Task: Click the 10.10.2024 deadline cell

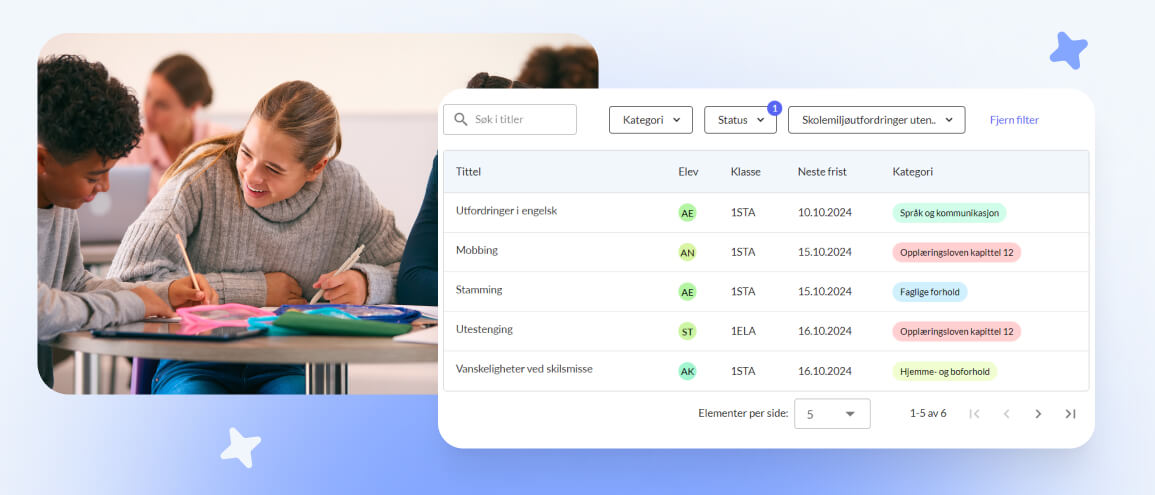Action: [x=824, y=213]
